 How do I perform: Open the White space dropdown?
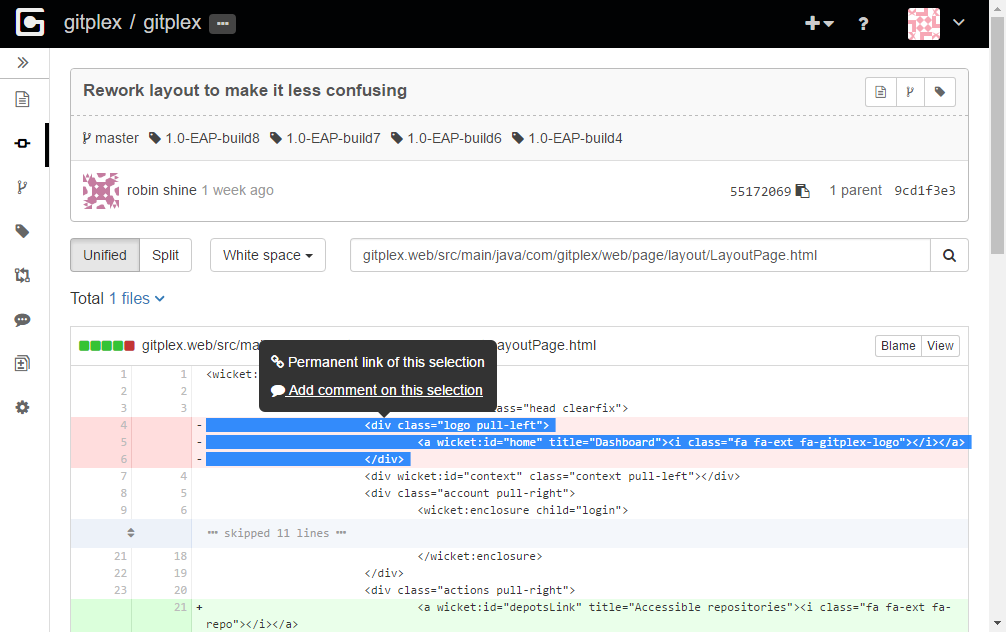(268, 255)
